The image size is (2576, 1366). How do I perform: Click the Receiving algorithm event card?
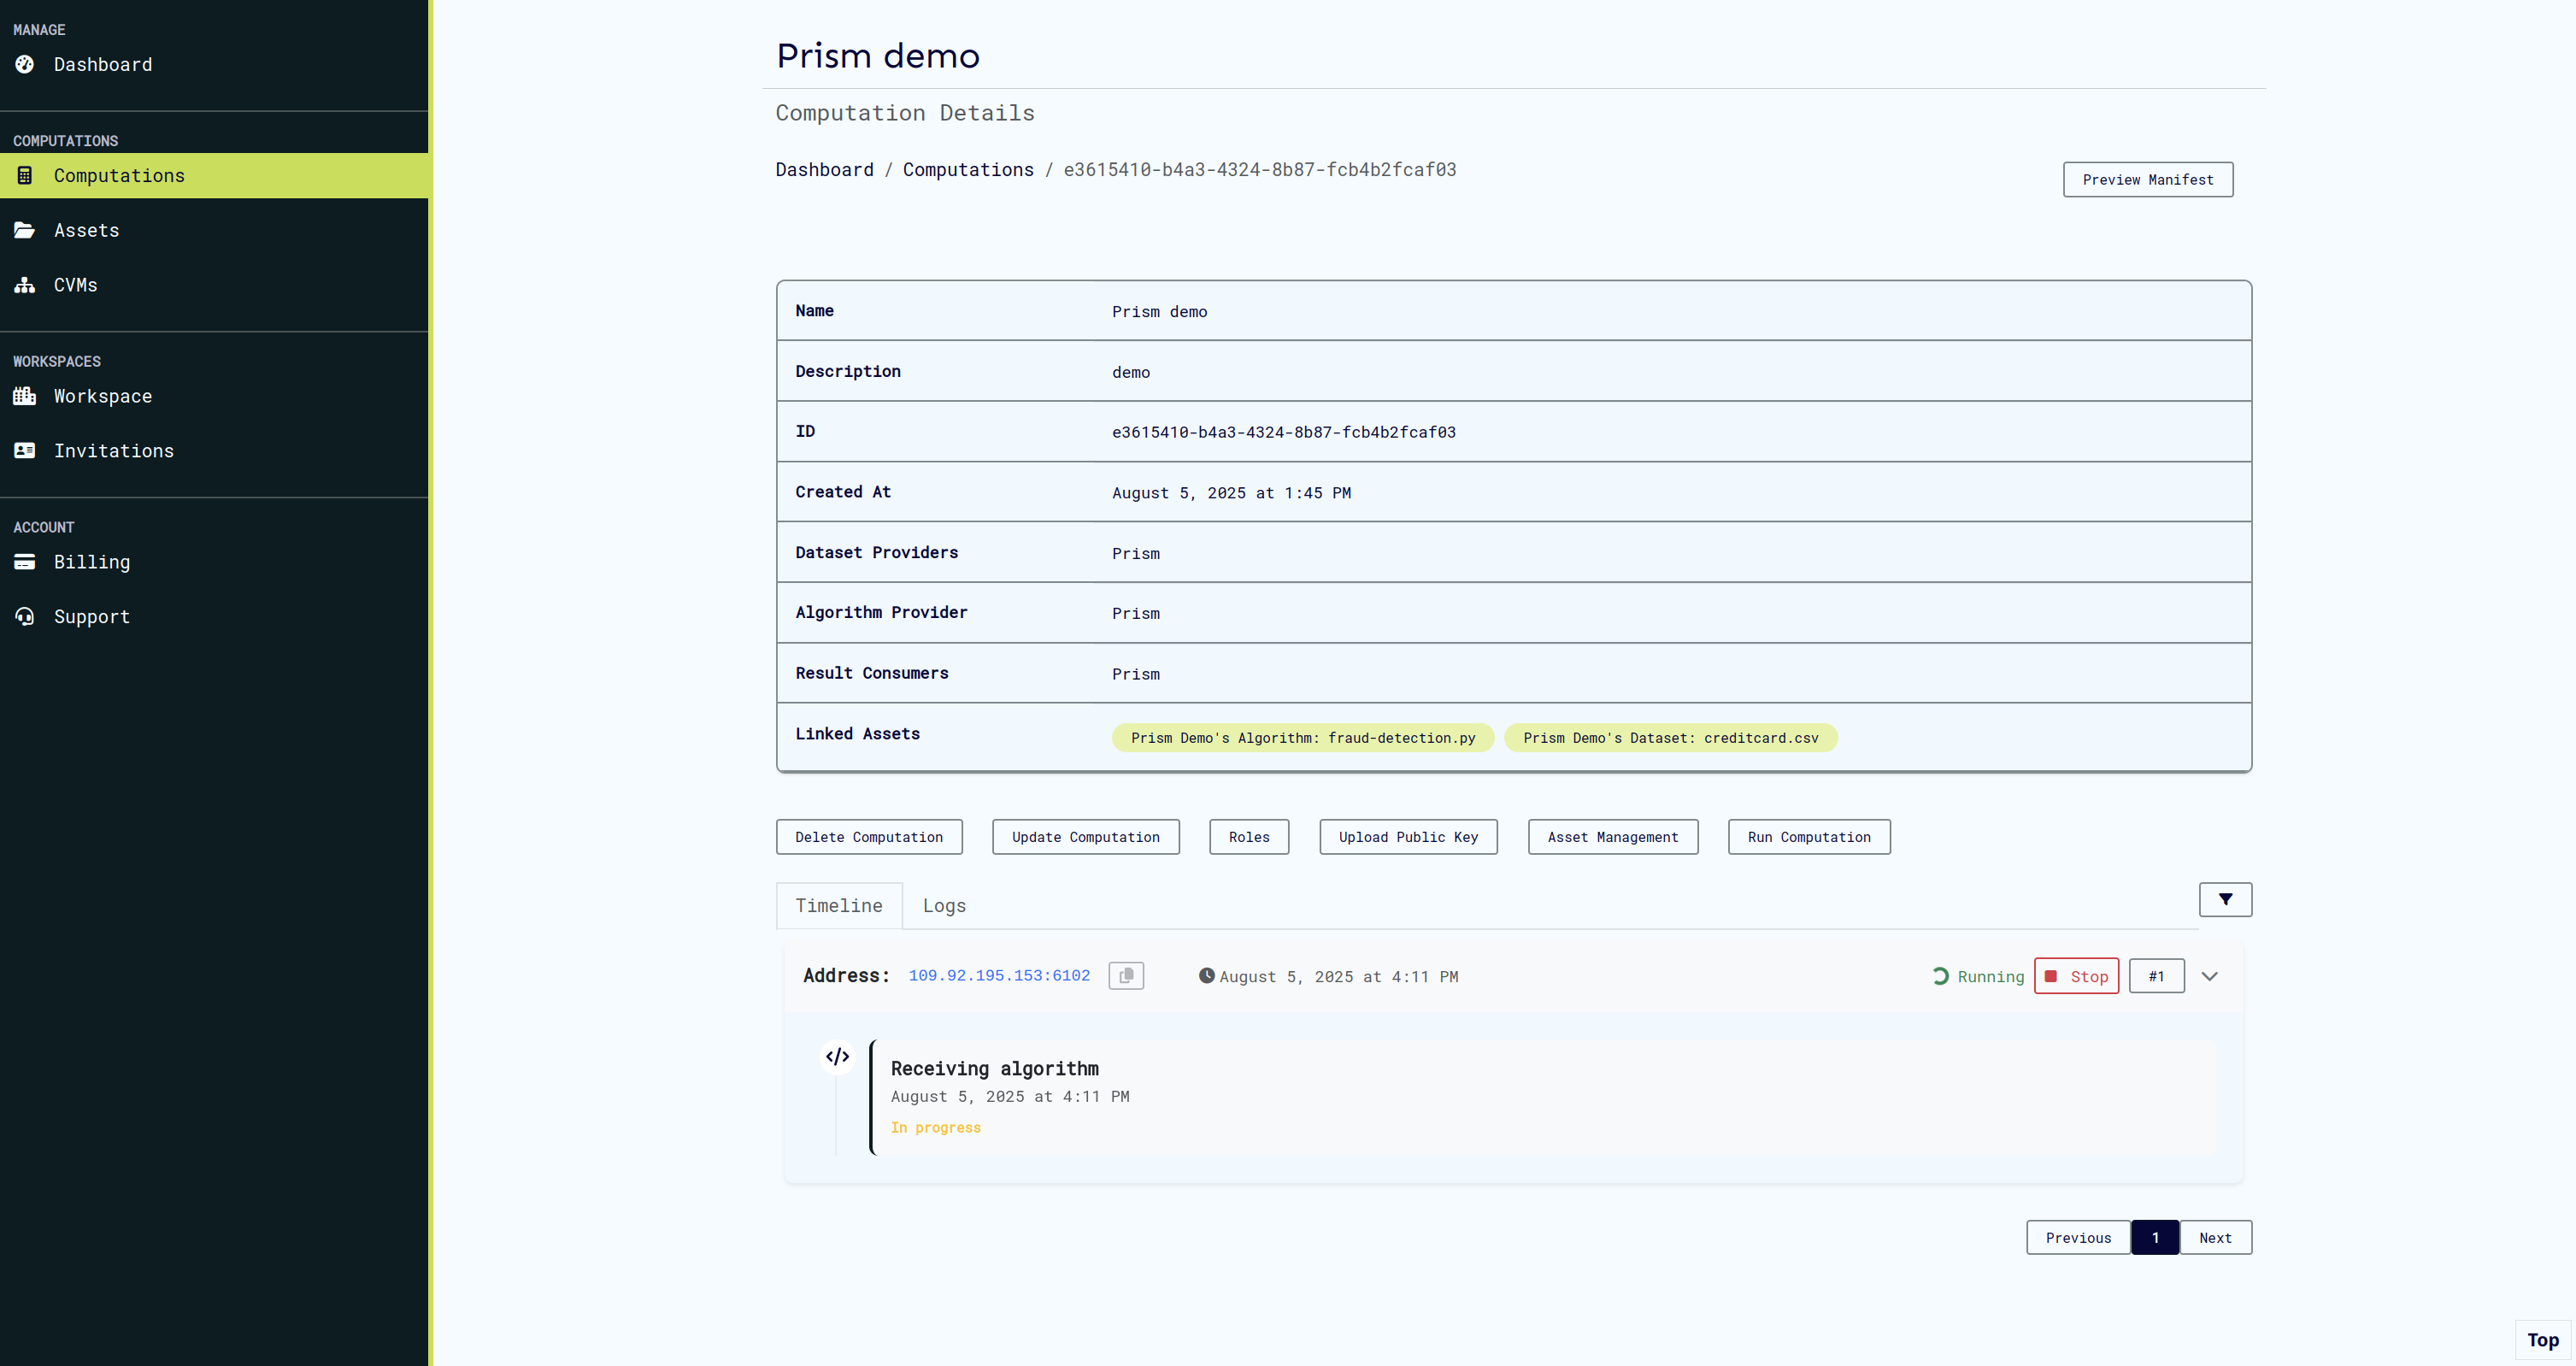1544,1097
